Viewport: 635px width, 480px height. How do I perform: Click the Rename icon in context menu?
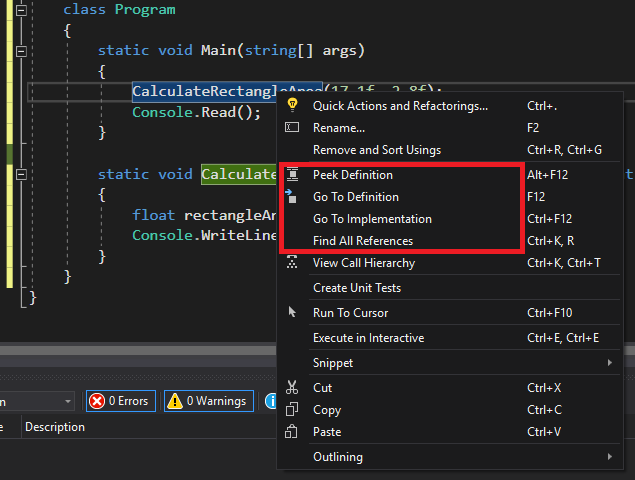[292, 128]
